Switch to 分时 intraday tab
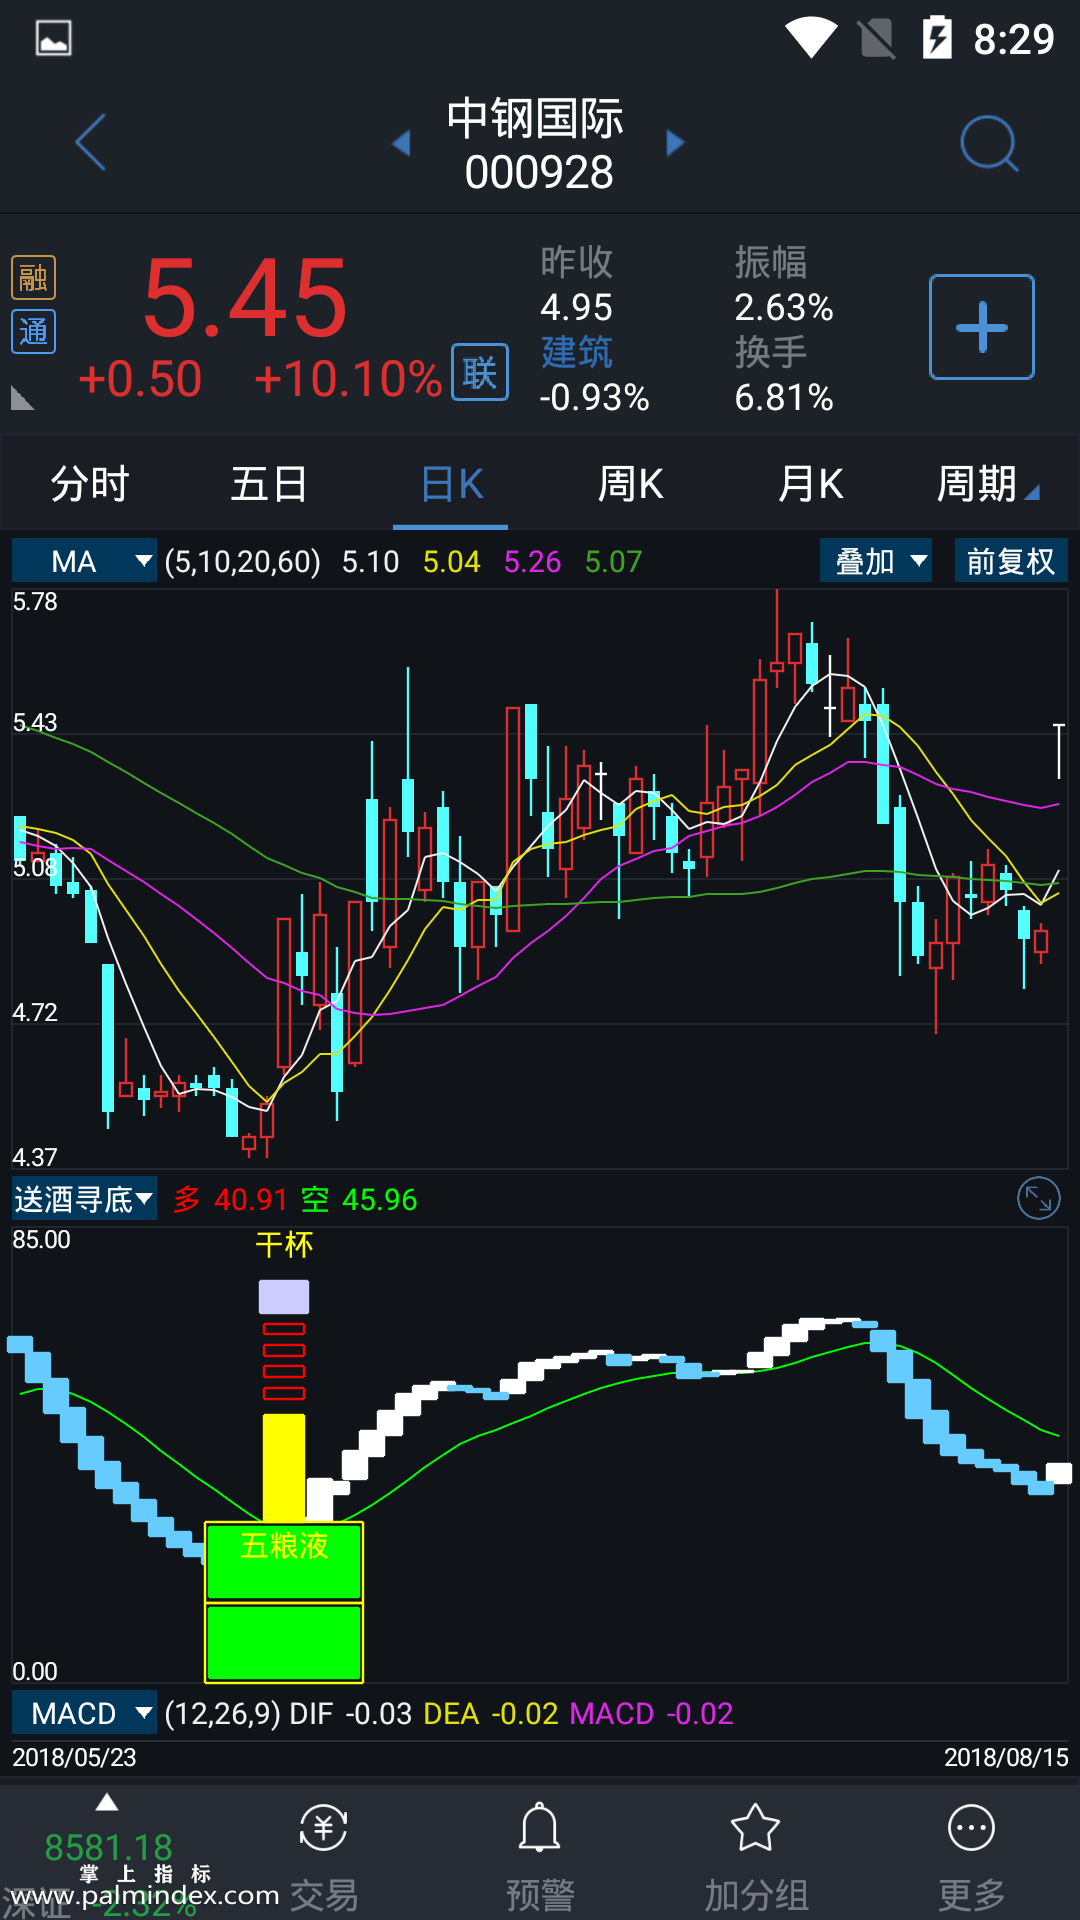 point(90,485)
